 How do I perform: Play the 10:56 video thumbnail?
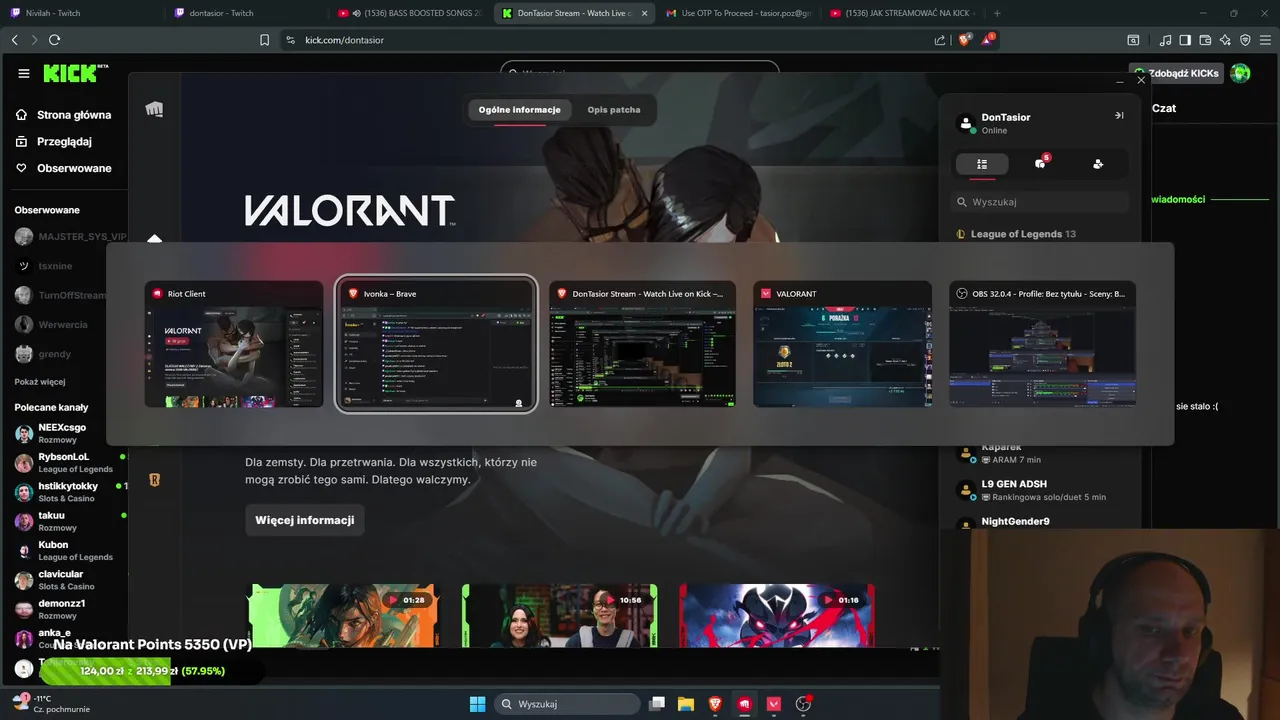(x=559, y=616)
